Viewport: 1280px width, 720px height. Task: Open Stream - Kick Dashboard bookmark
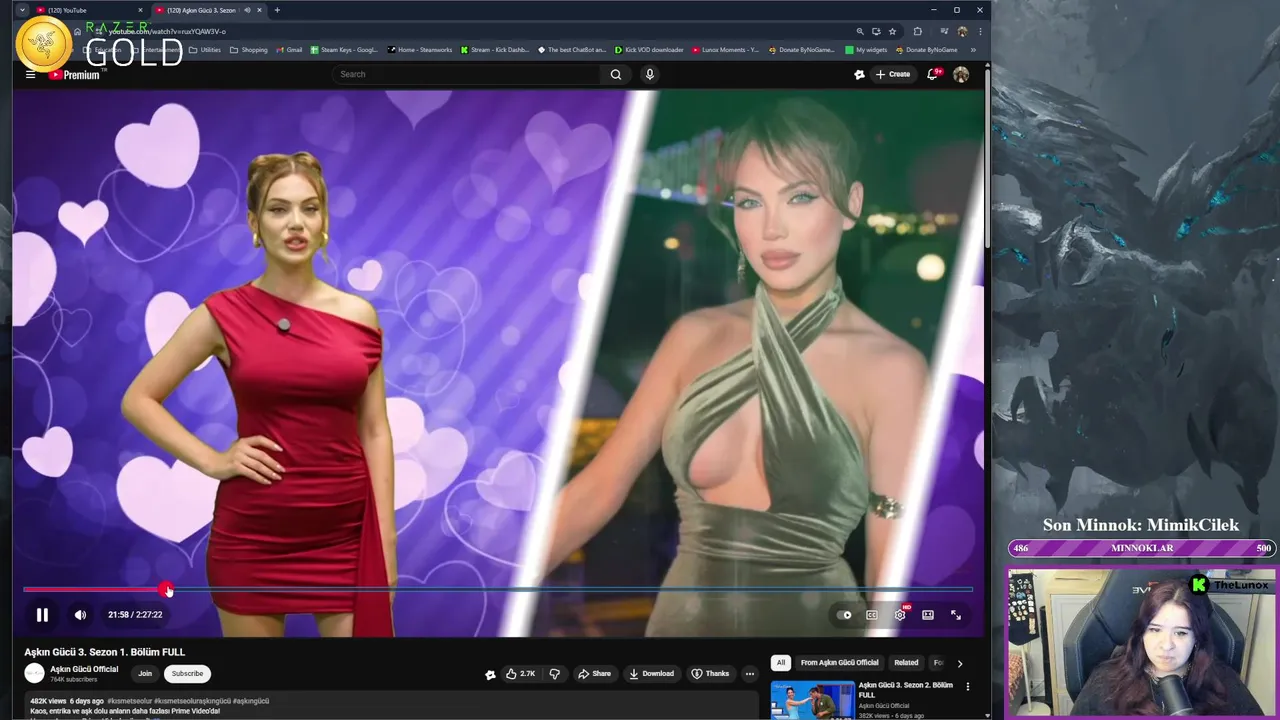495,50
